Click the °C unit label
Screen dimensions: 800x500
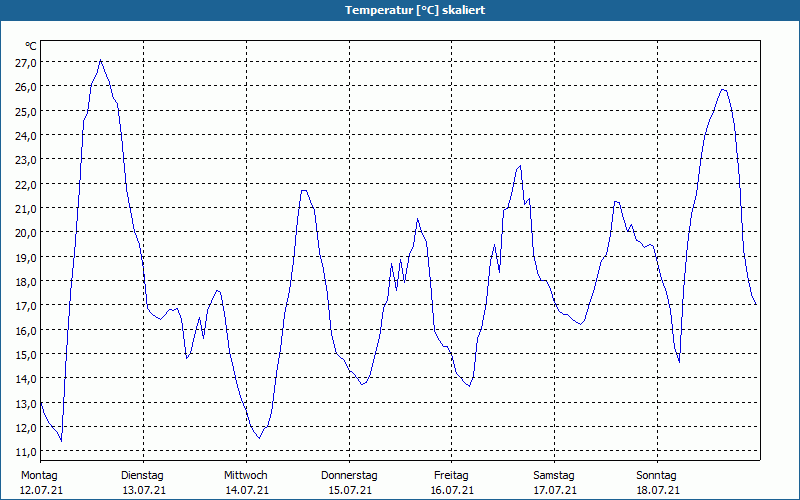pos(31,46)
